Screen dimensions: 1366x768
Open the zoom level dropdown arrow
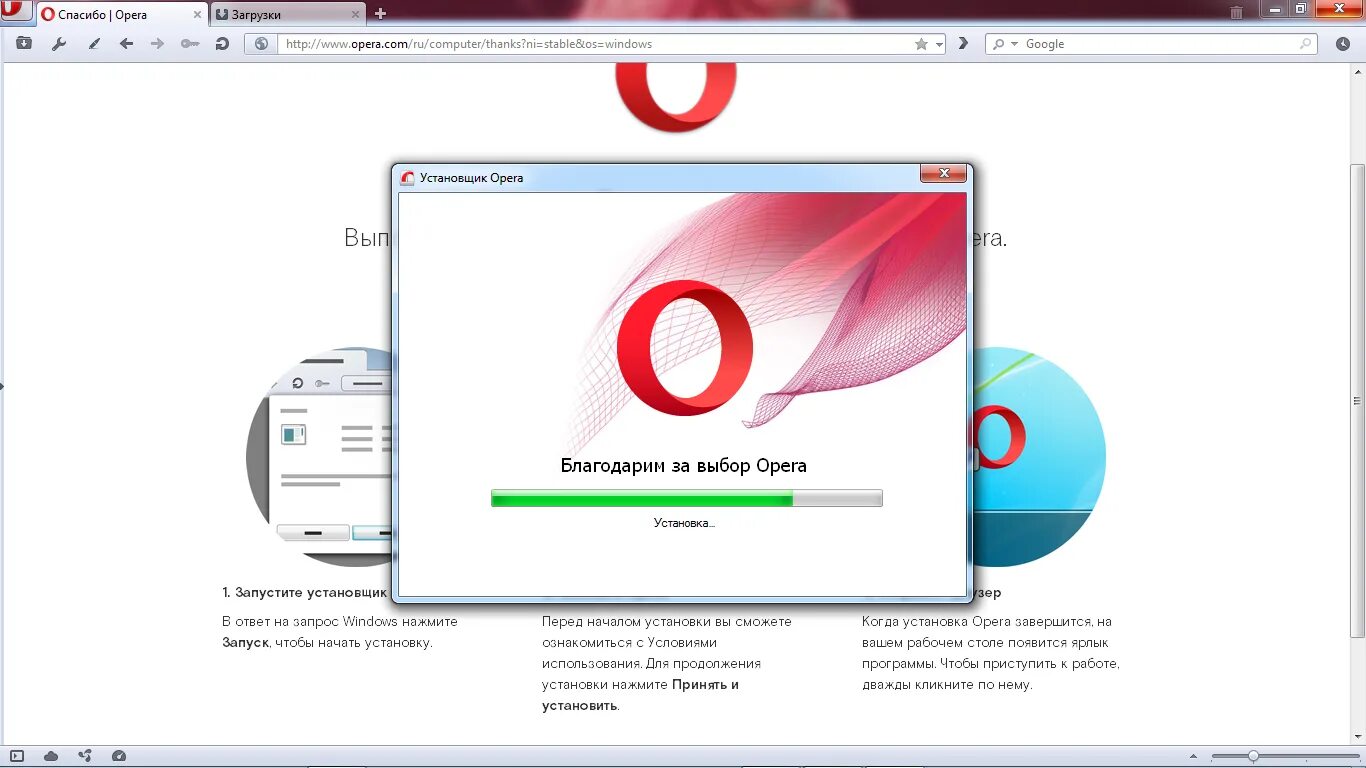(x=1195, y=757)
